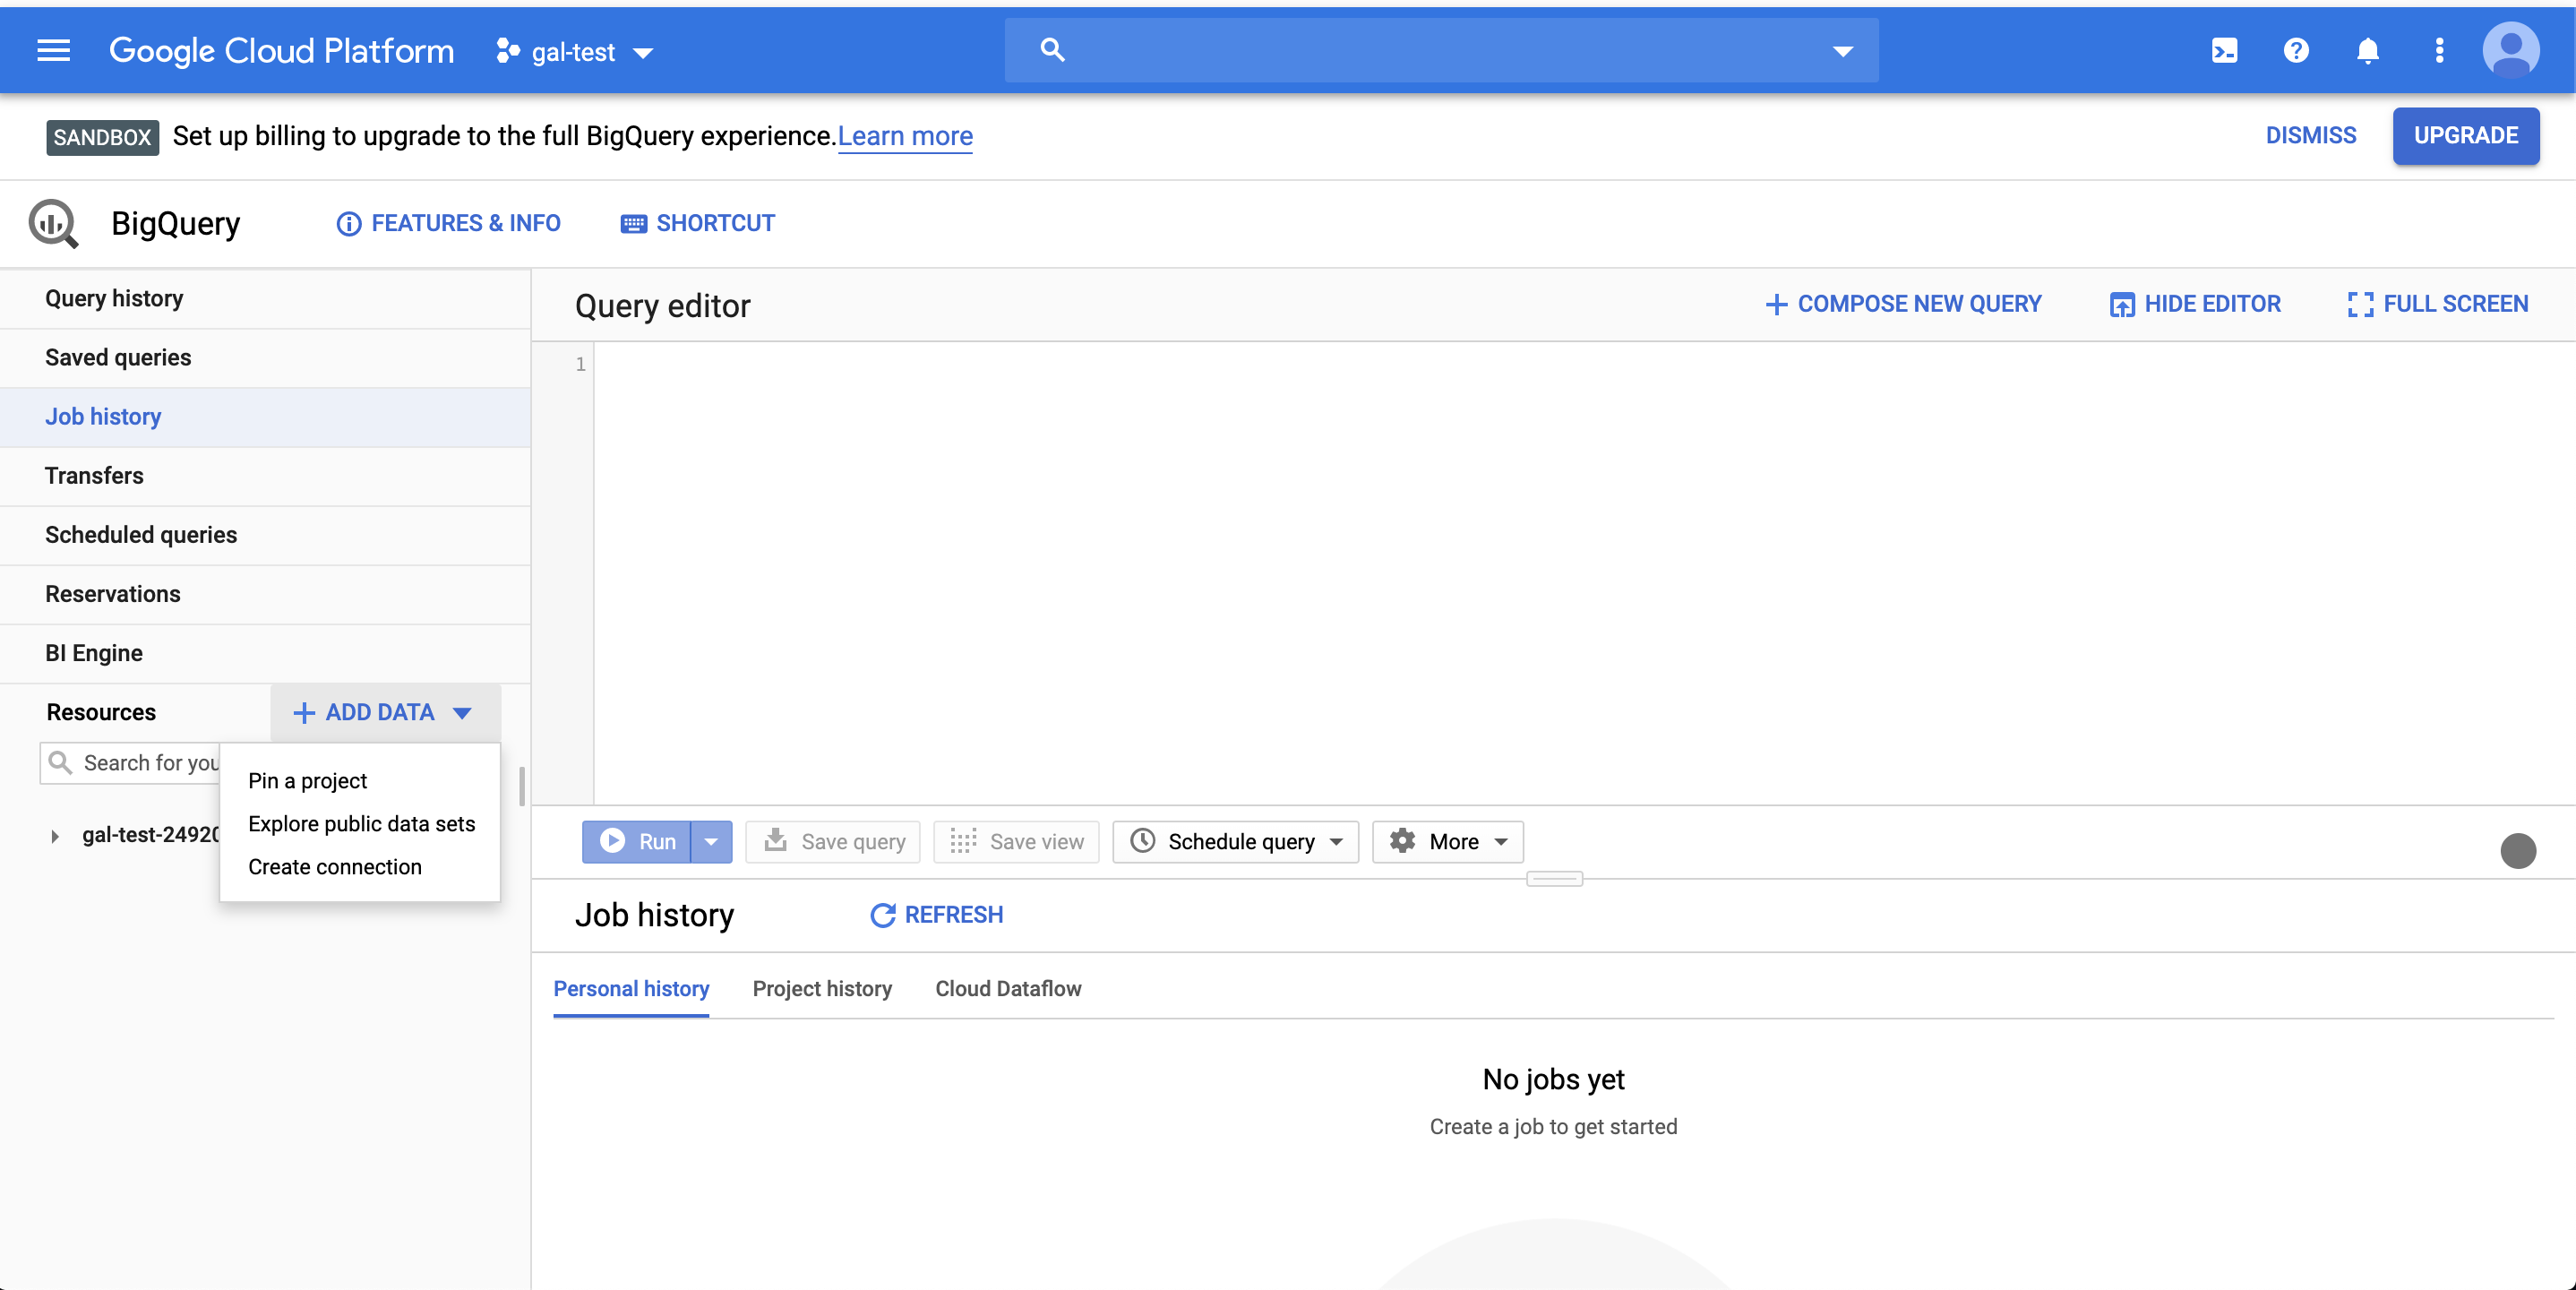Click the UPGRADE button
The width and height of the screenshot is (2576, 1290).
[2465, 136]
